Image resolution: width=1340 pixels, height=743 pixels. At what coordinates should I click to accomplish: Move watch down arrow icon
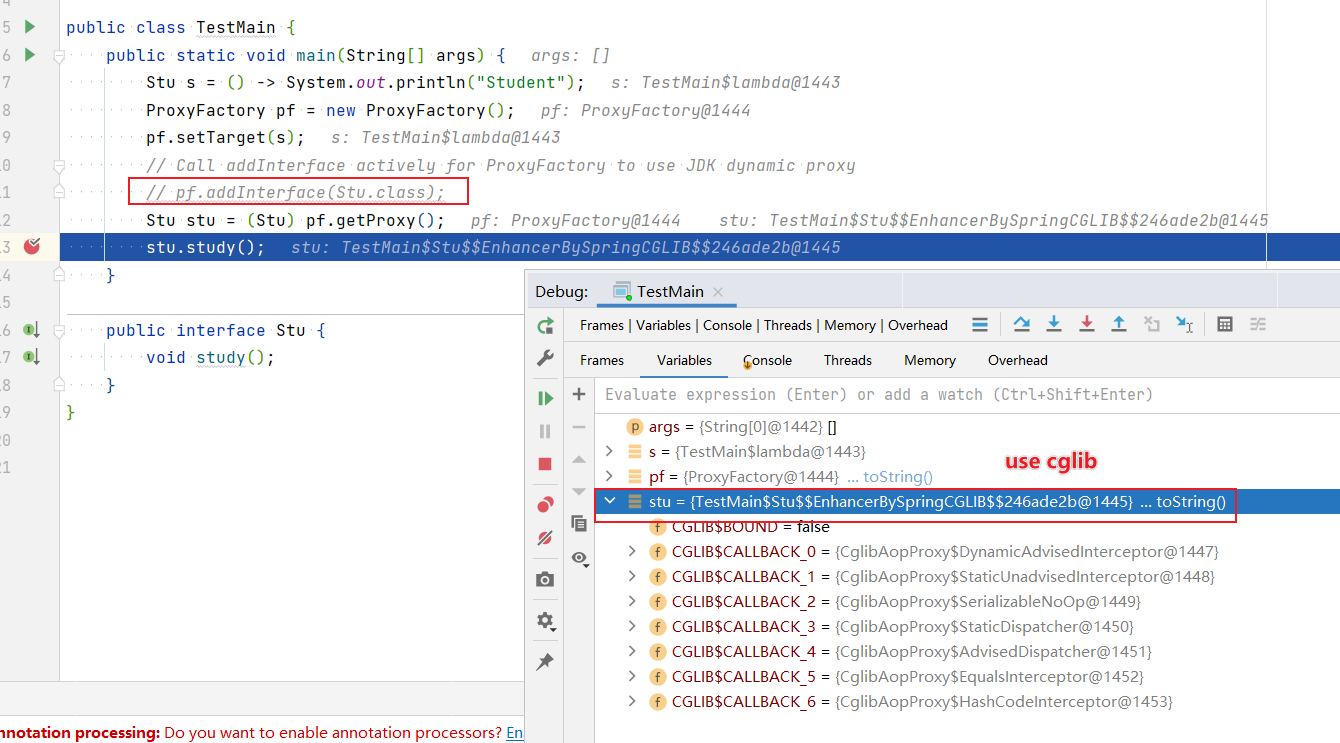578,491
